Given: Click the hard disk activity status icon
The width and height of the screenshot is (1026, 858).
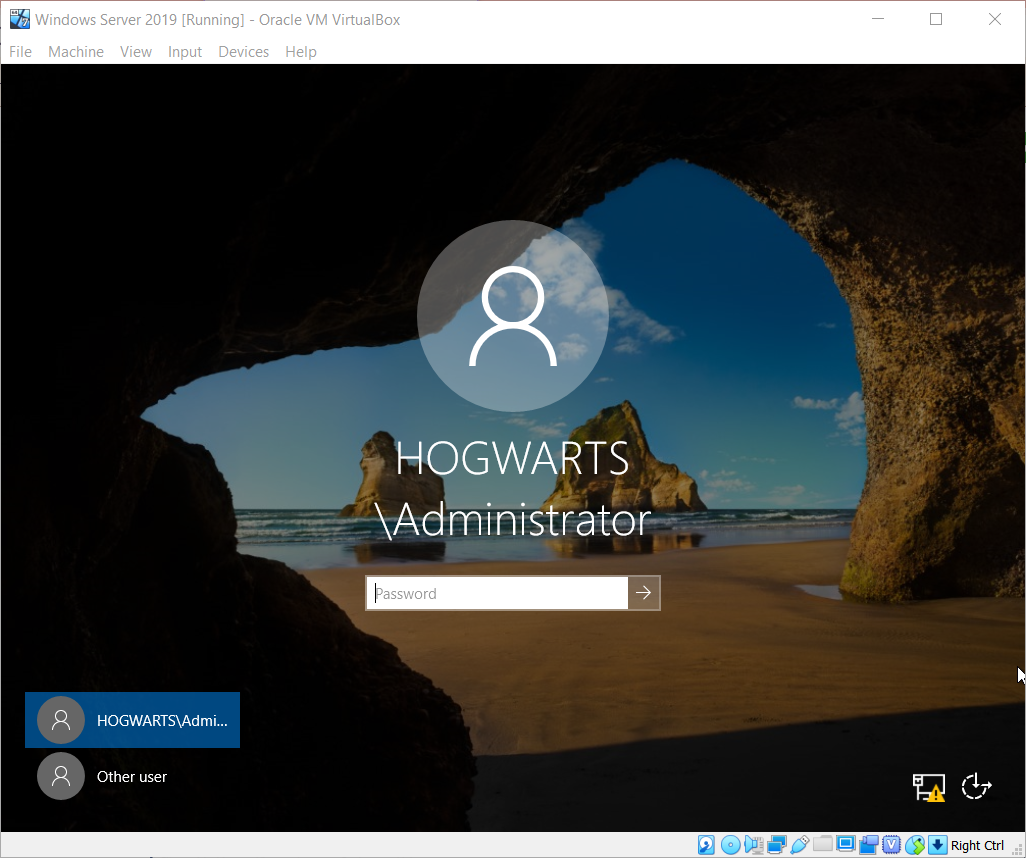Looking at the screenshot, I should coord(706,845).
